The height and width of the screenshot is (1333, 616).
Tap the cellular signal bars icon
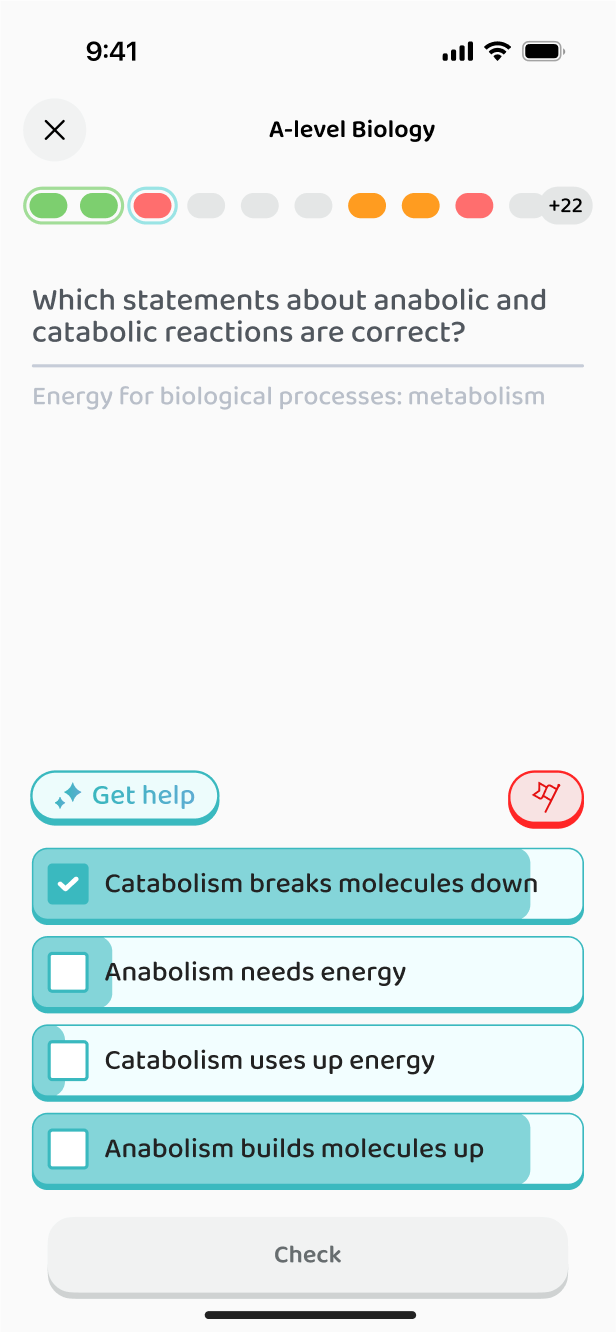coord(458,52)
